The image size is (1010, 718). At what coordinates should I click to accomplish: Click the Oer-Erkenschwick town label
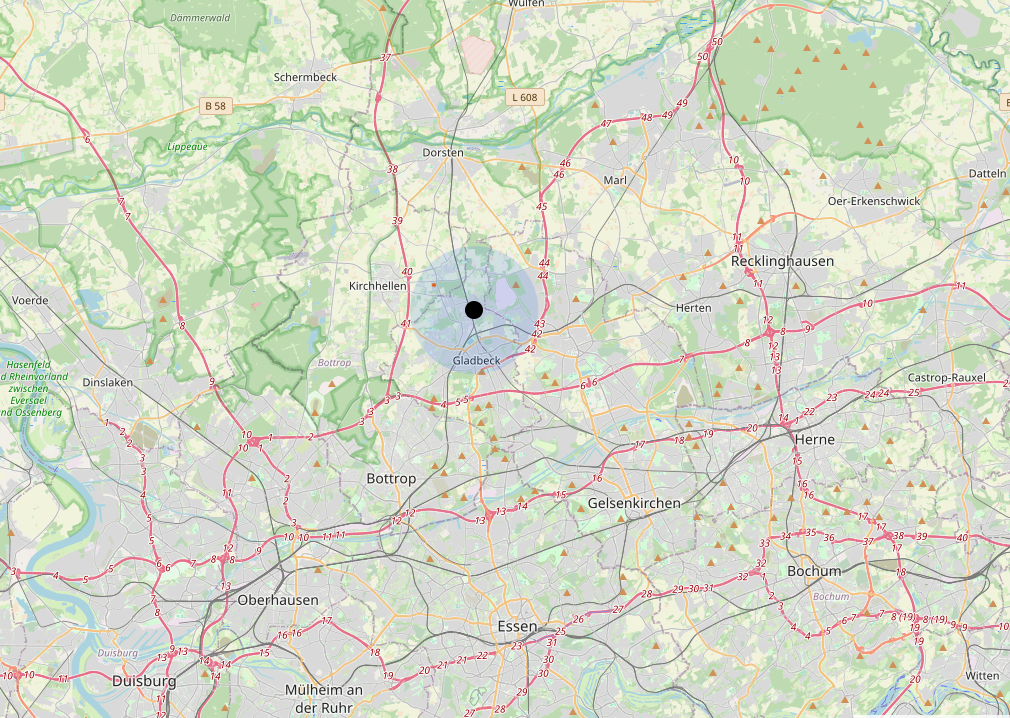pyautogui.click(x=873, y=201)
